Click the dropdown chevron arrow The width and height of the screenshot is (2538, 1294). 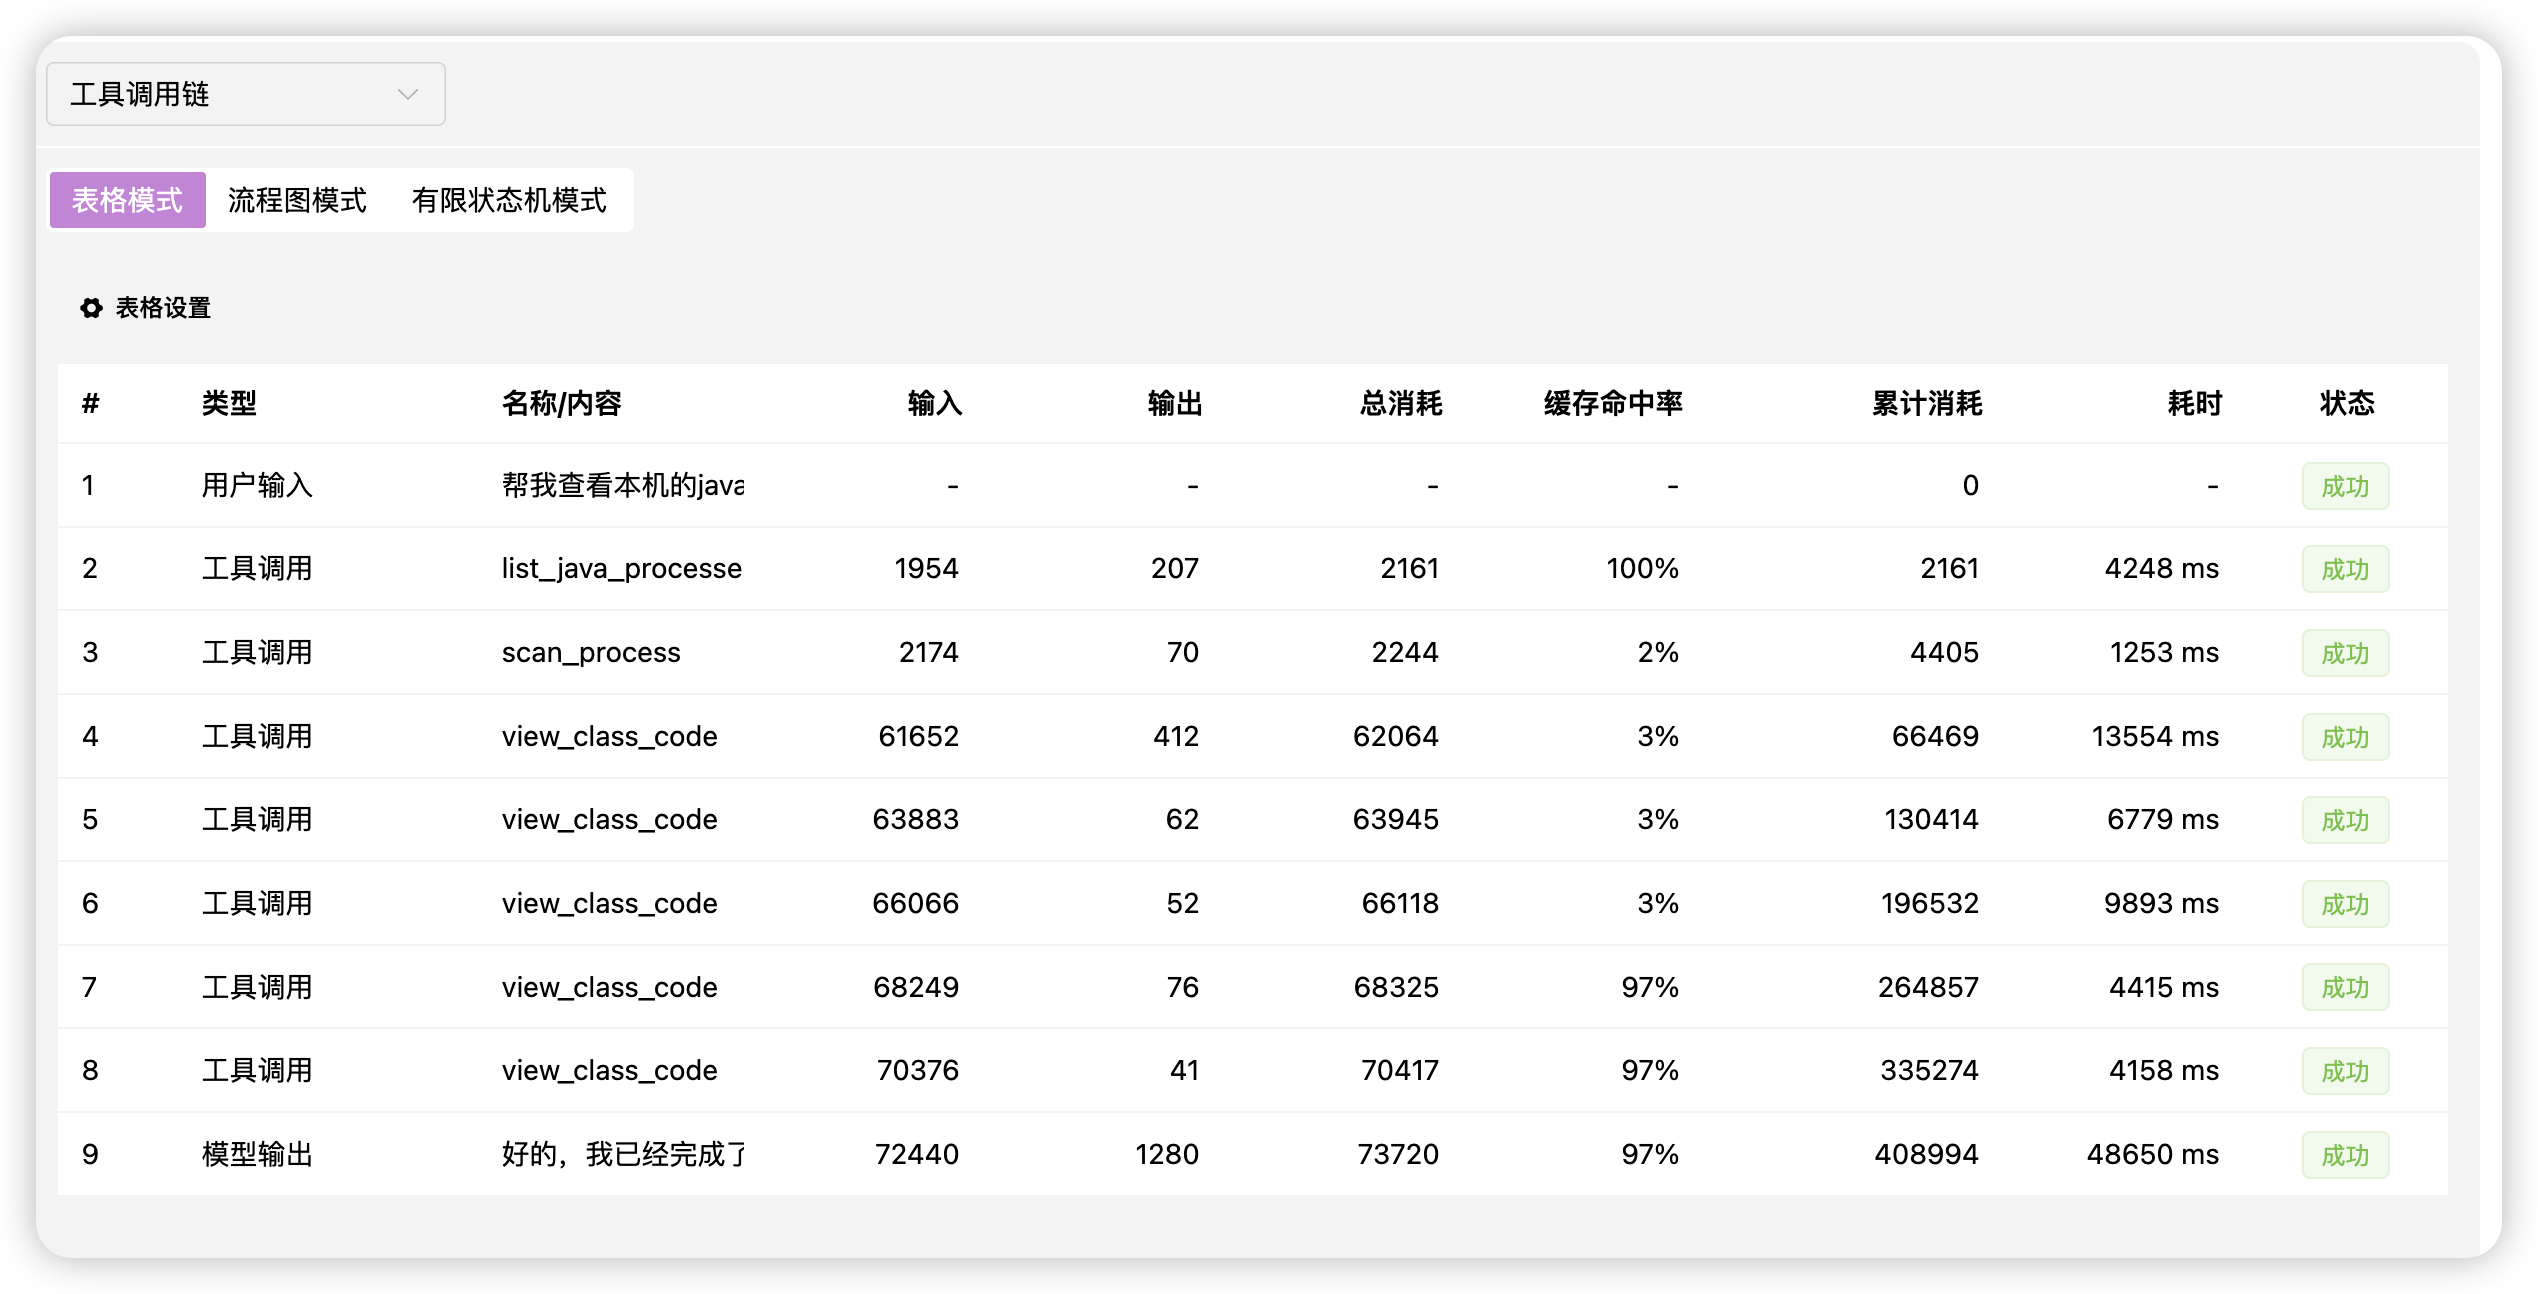tap(407, 94)
